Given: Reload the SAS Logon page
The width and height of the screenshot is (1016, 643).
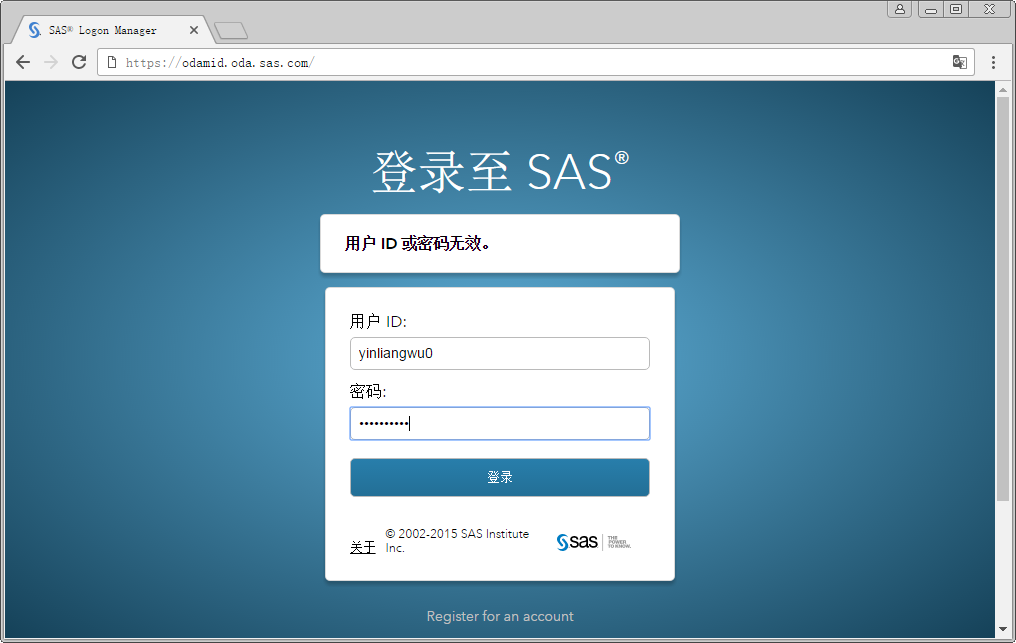Looking at the screenshot, I should tap(78, 61).
